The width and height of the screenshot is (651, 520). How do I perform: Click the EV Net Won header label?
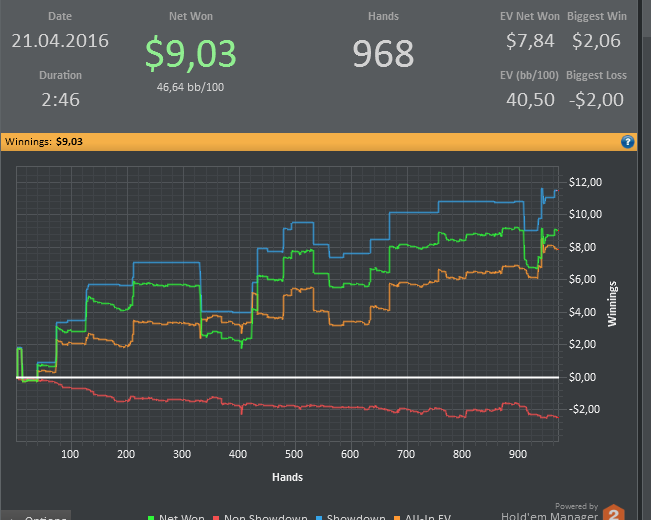(530, 16)
